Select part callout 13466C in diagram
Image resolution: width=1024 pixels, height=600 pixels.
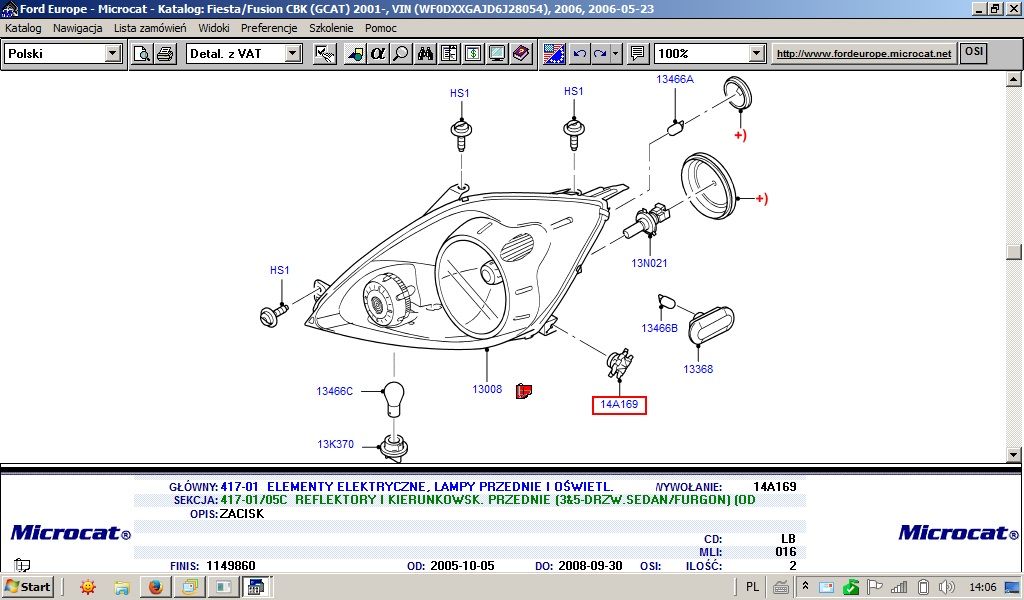tap(334, 391)
